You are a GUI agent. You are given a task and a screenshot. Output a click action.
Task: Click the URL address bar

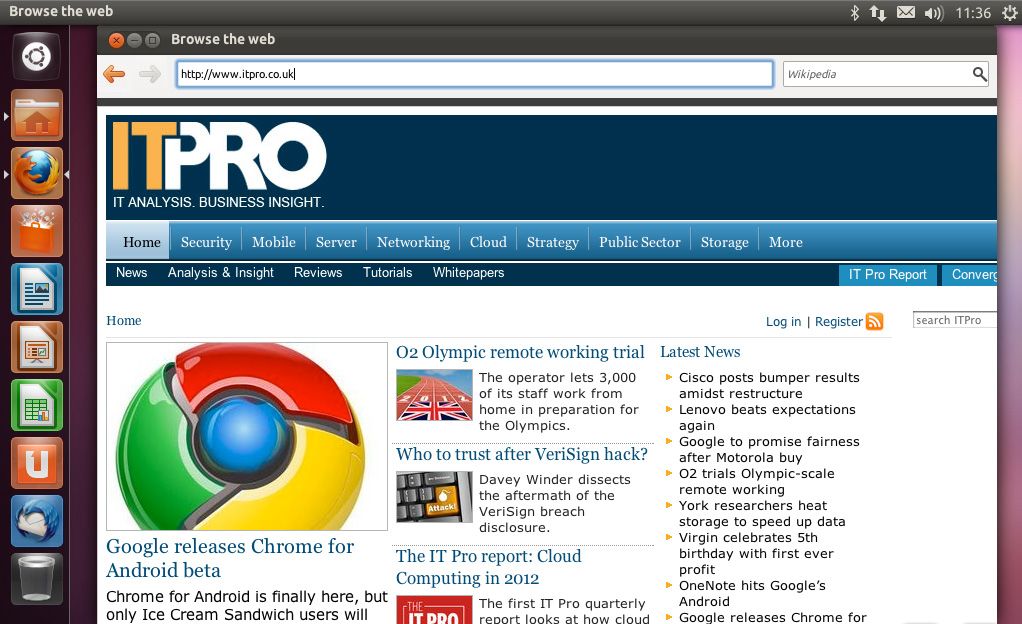point(474,74)
